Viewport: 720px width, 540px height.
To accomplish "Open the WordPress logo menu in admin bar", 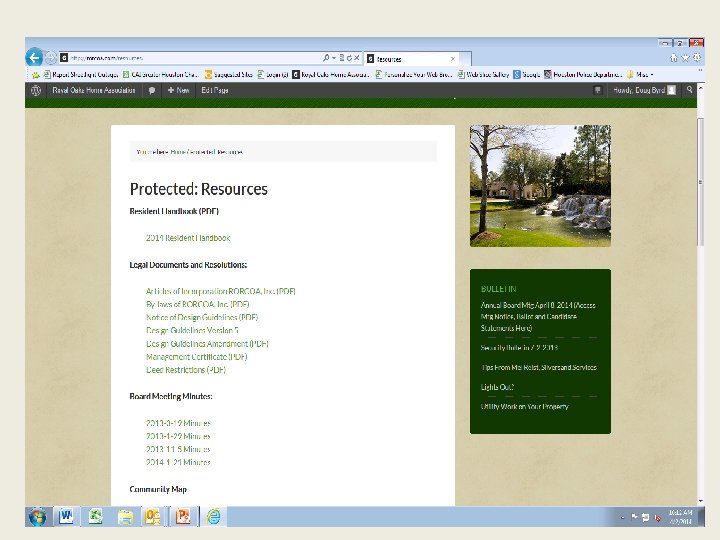I will (x=35, y=90).
